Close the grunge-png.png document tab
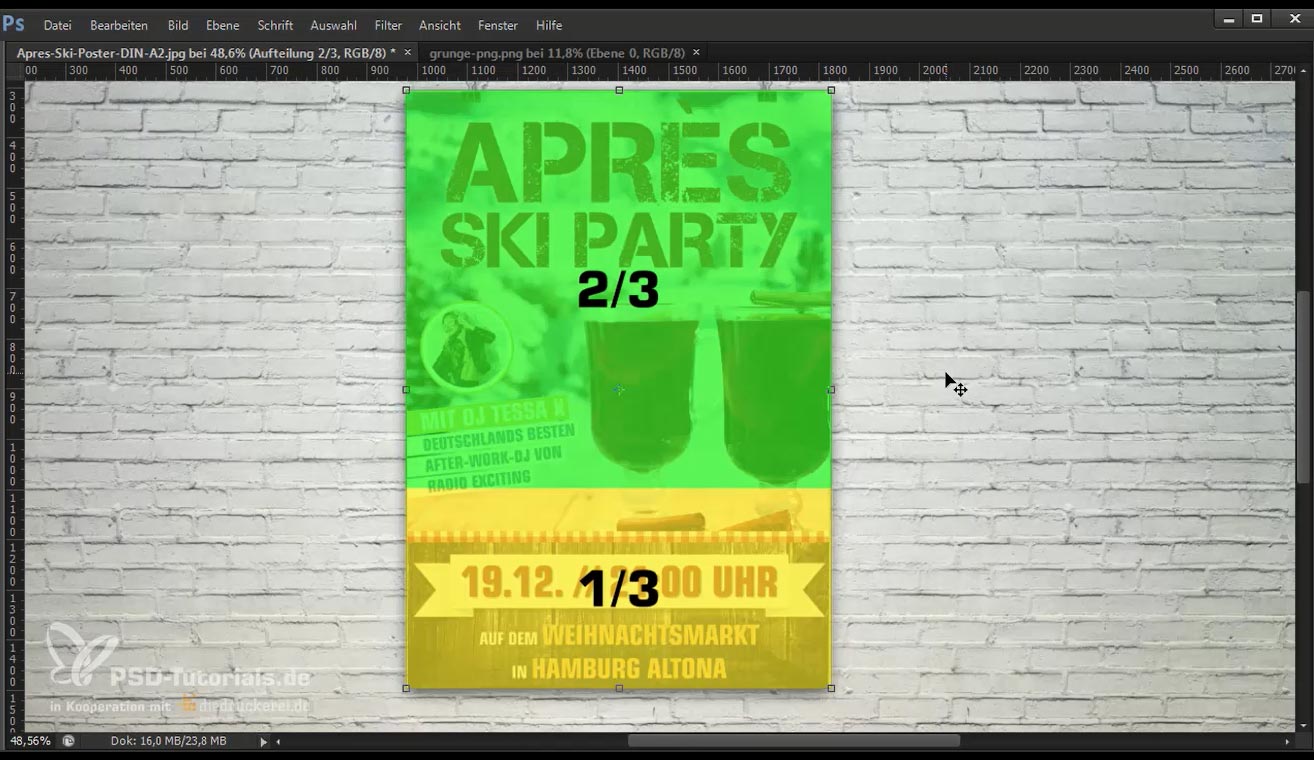The width and height of the screenshot is (1314, 760). (x=696, y=52)
